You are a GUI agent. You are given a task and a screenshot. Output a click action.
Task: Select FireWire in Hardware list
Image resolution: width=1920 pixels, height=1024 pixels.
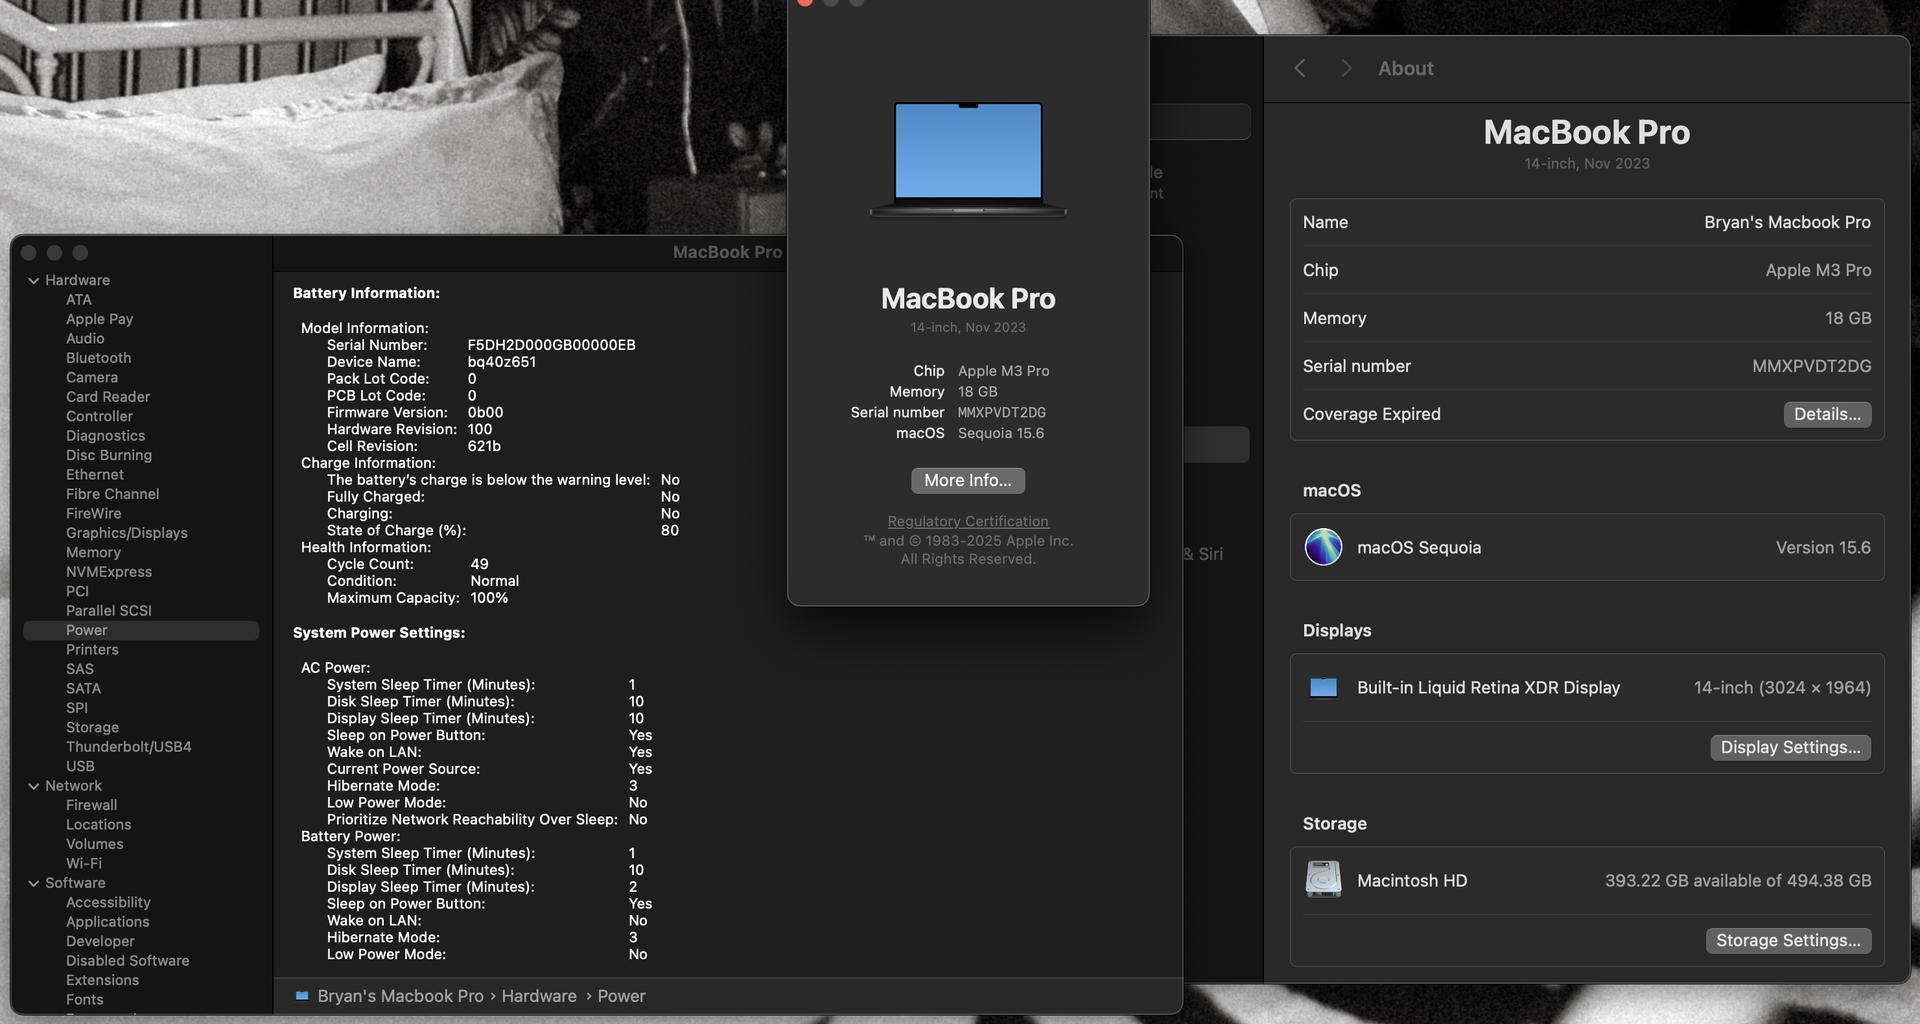(x=93, y=513)
